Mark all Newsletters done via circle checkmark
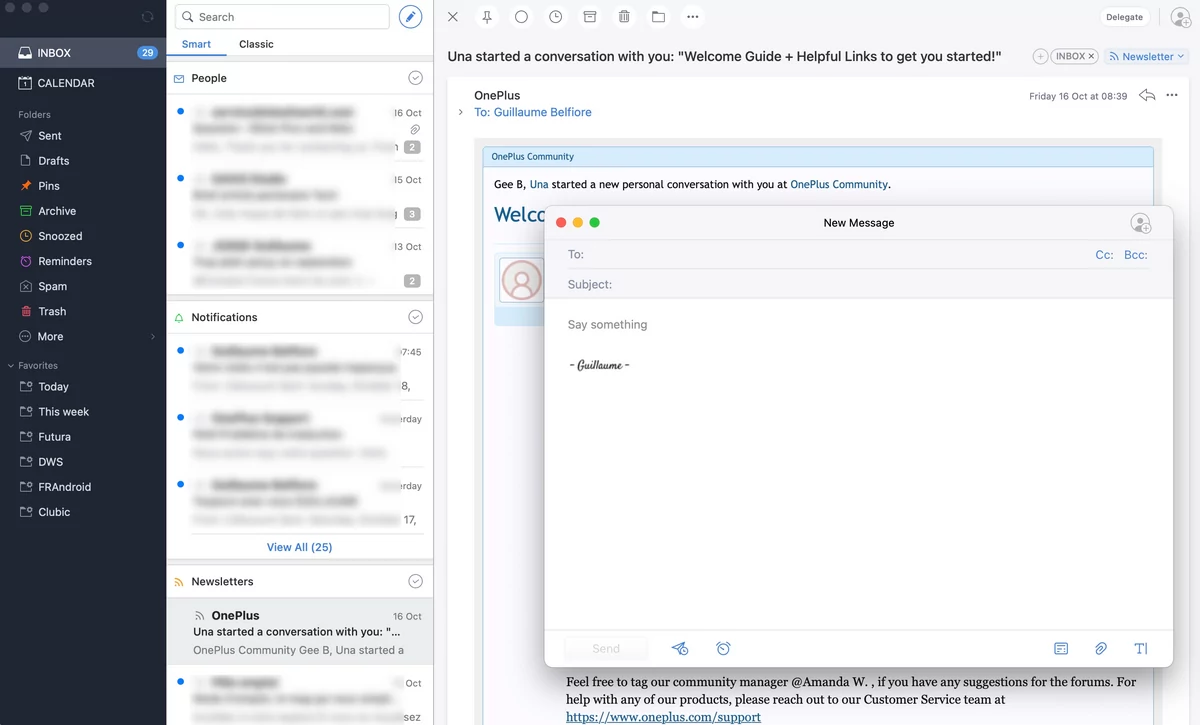The width and height of the screenshot is (1200, 725). click(x=415, y=581)
